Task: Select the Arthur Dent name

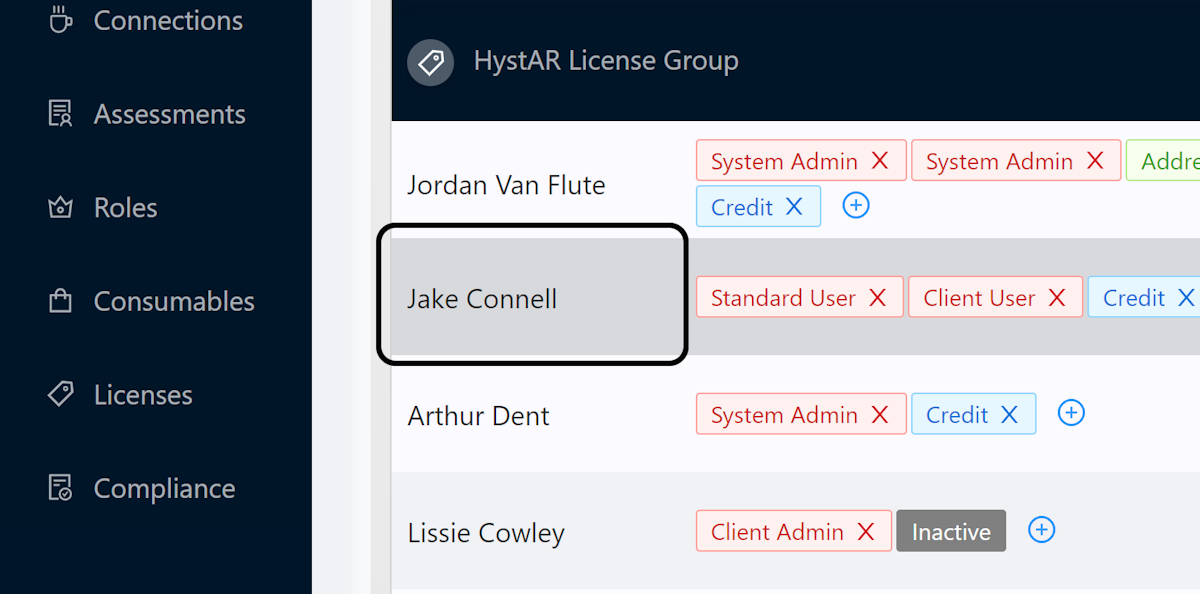Action: coord(478,416)
